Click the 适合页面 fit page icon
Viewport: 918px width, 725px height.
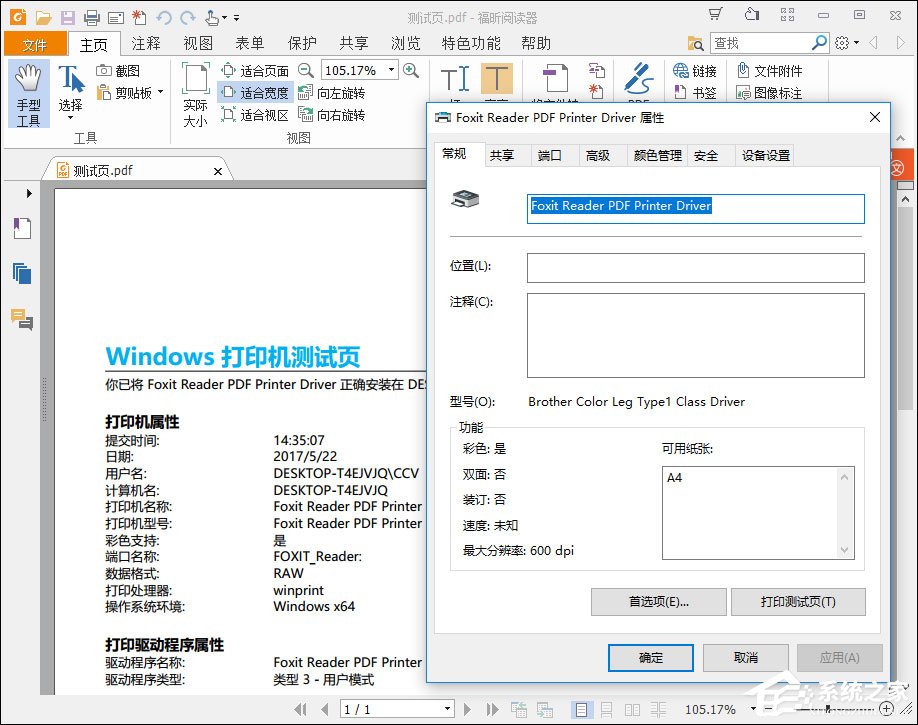229,70
